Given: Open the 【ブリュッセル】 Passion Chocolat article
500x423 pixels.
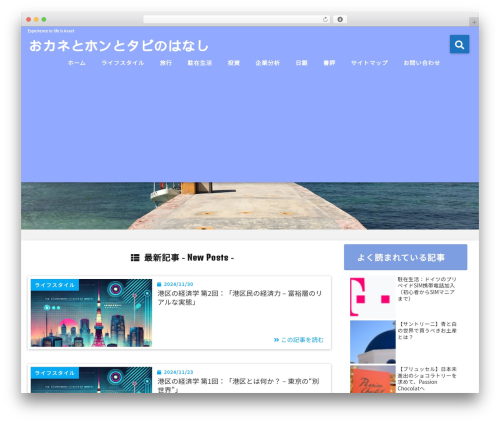Looking at the screenshot, I should pyautogui.click(x=427, y=379).
